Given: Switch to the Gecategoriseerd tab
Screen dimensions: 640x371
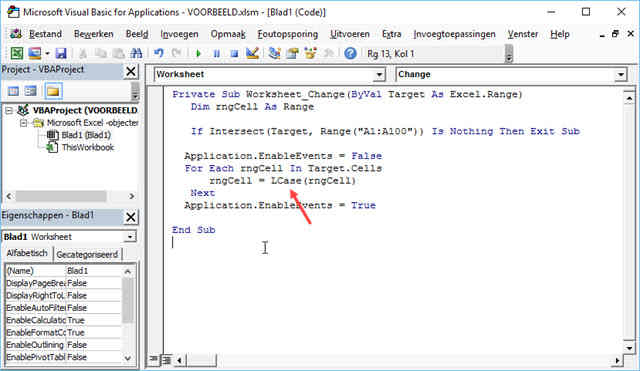Looking at the screenshot, I should point(87,254).
